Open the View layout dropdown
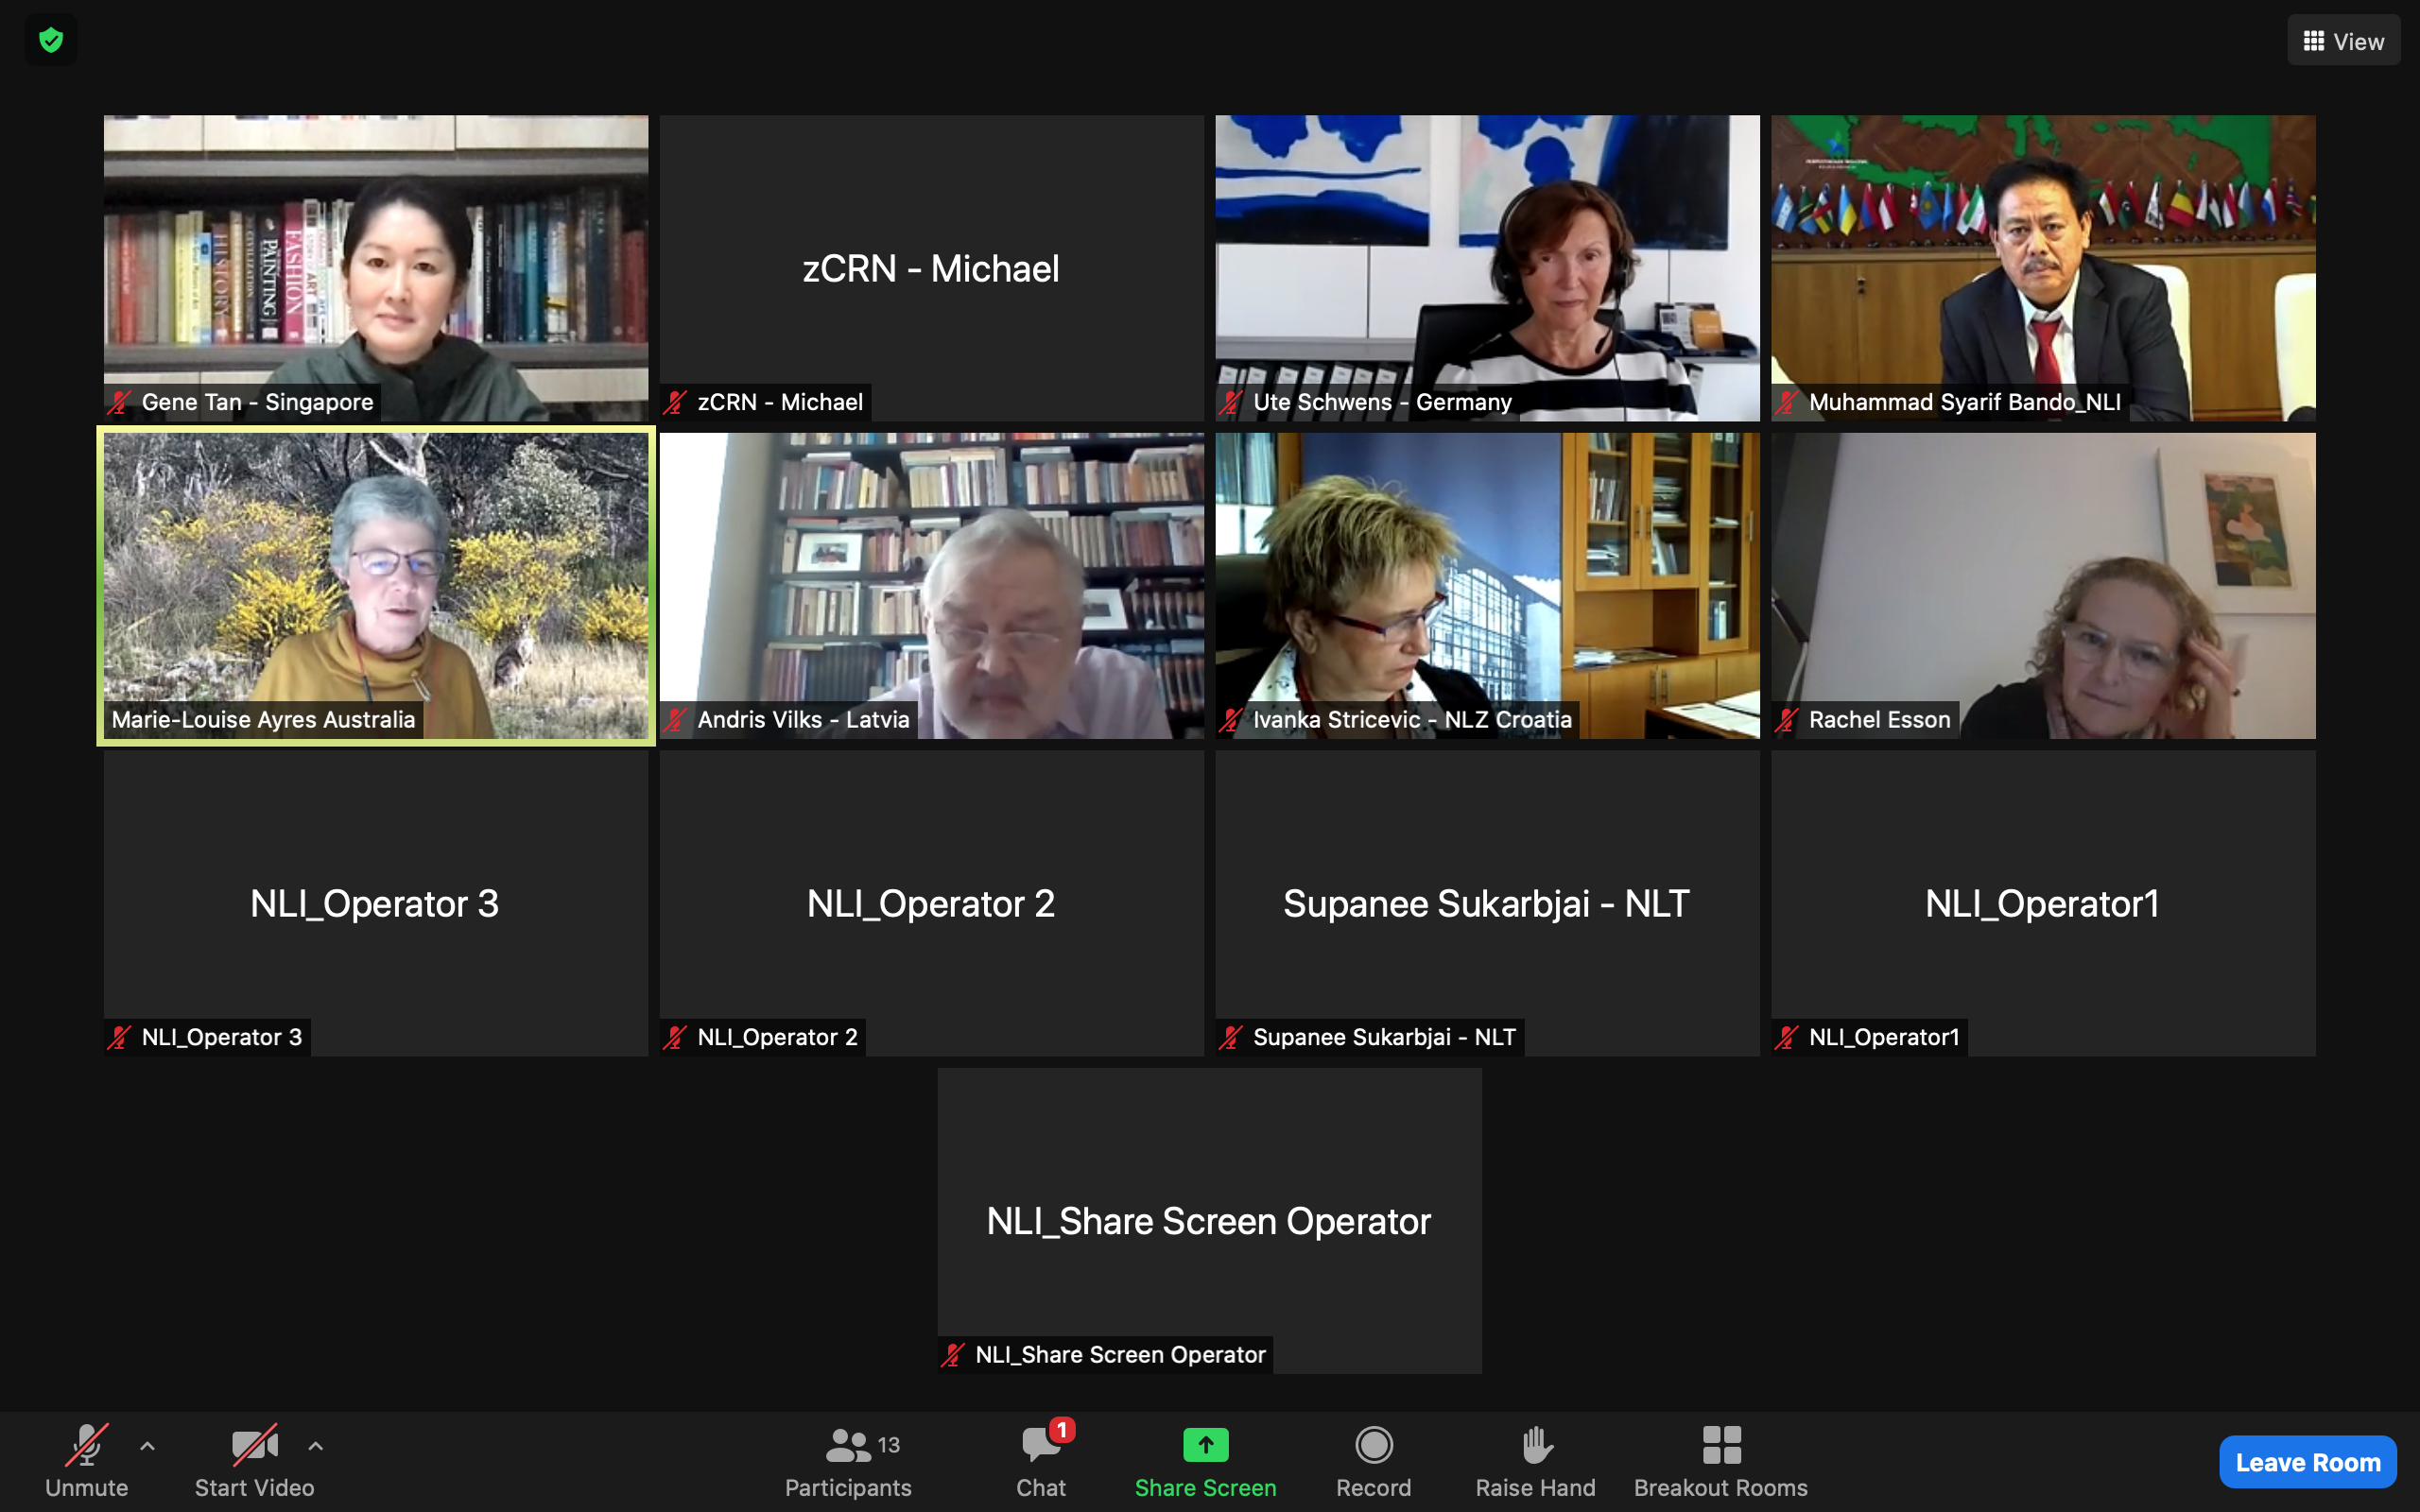Image resolution: width=2420 pixels, height=1512 pixels. click(2357, 41)
